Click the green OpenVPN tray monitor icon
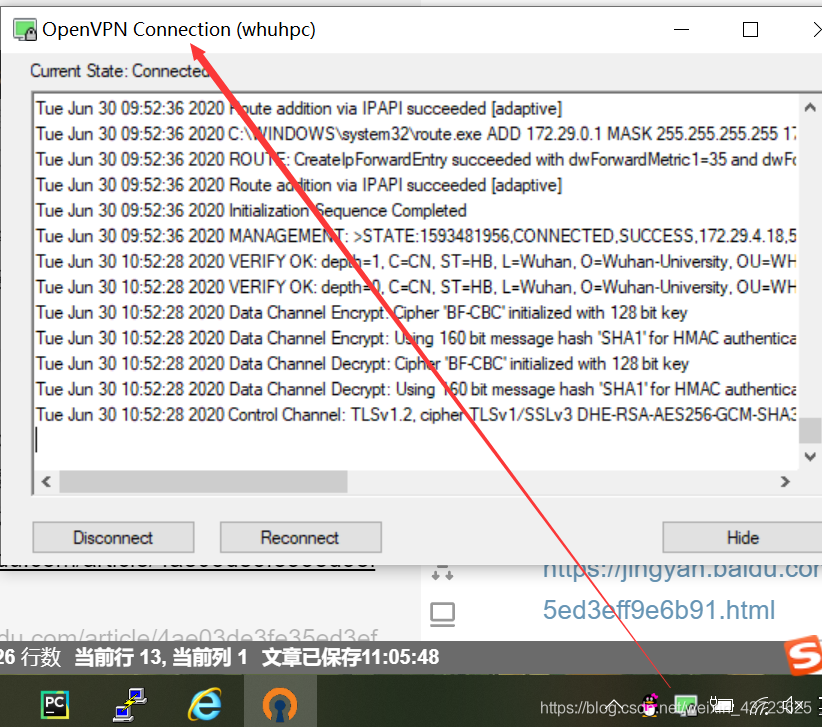 pos(685,706)
